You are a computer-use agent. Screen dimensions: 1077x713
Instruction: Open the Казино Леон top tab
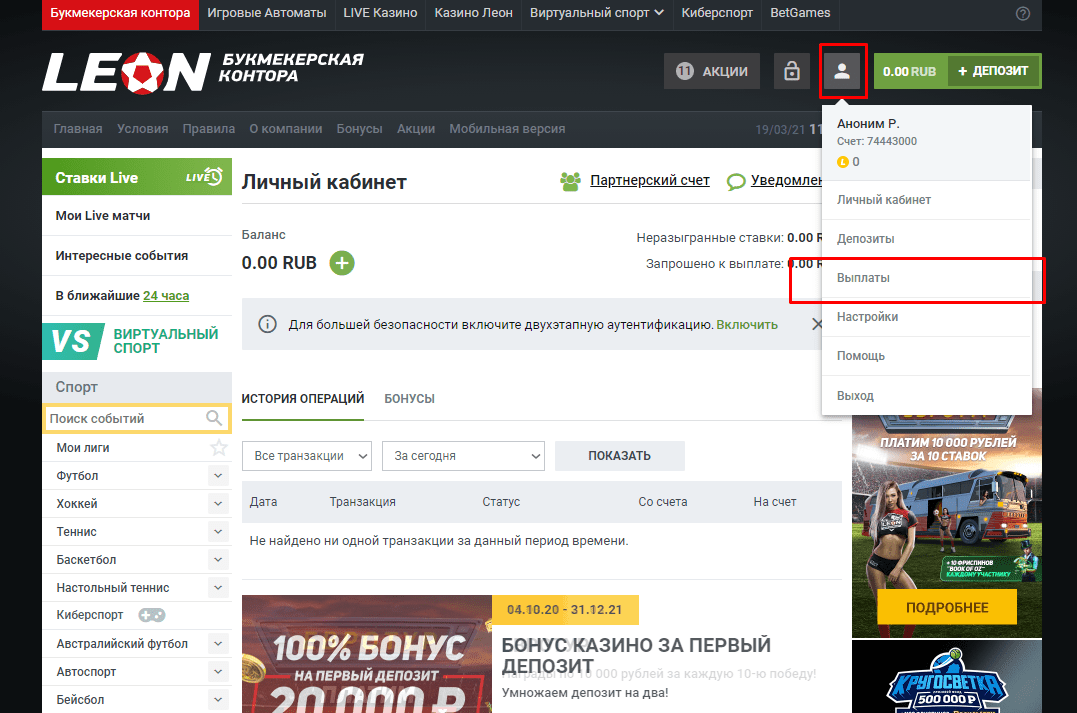474,13
